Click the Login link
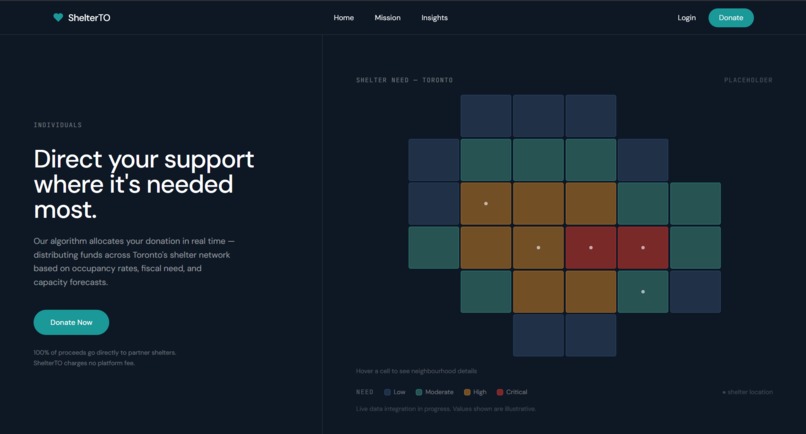Screen dimensions: 806x434 click(x=686, y=17)
